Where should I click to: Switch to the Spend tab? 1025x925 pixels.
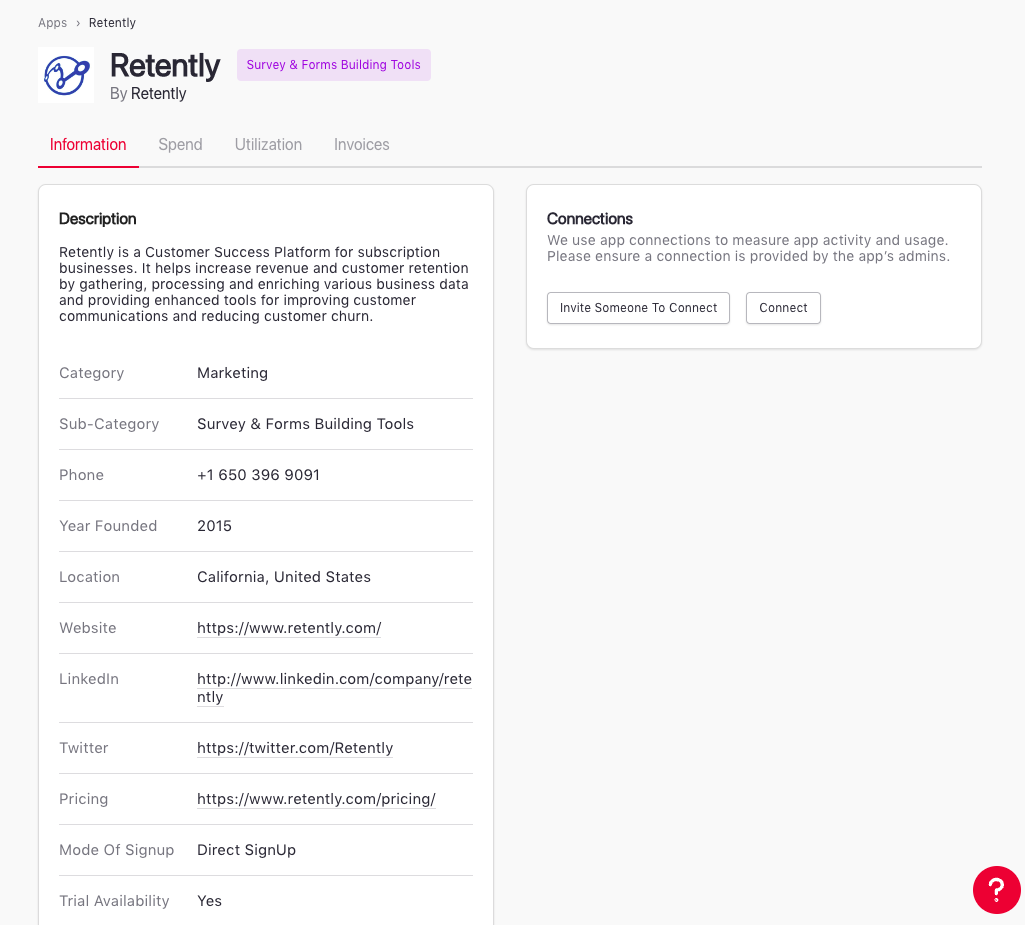(x=180, y=144)
